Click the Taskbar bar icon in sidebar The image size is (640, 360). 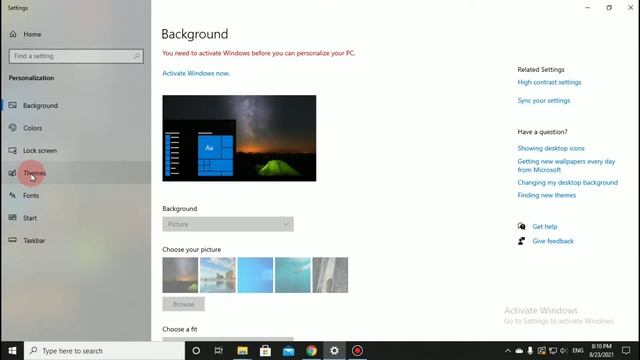(13, 240)
